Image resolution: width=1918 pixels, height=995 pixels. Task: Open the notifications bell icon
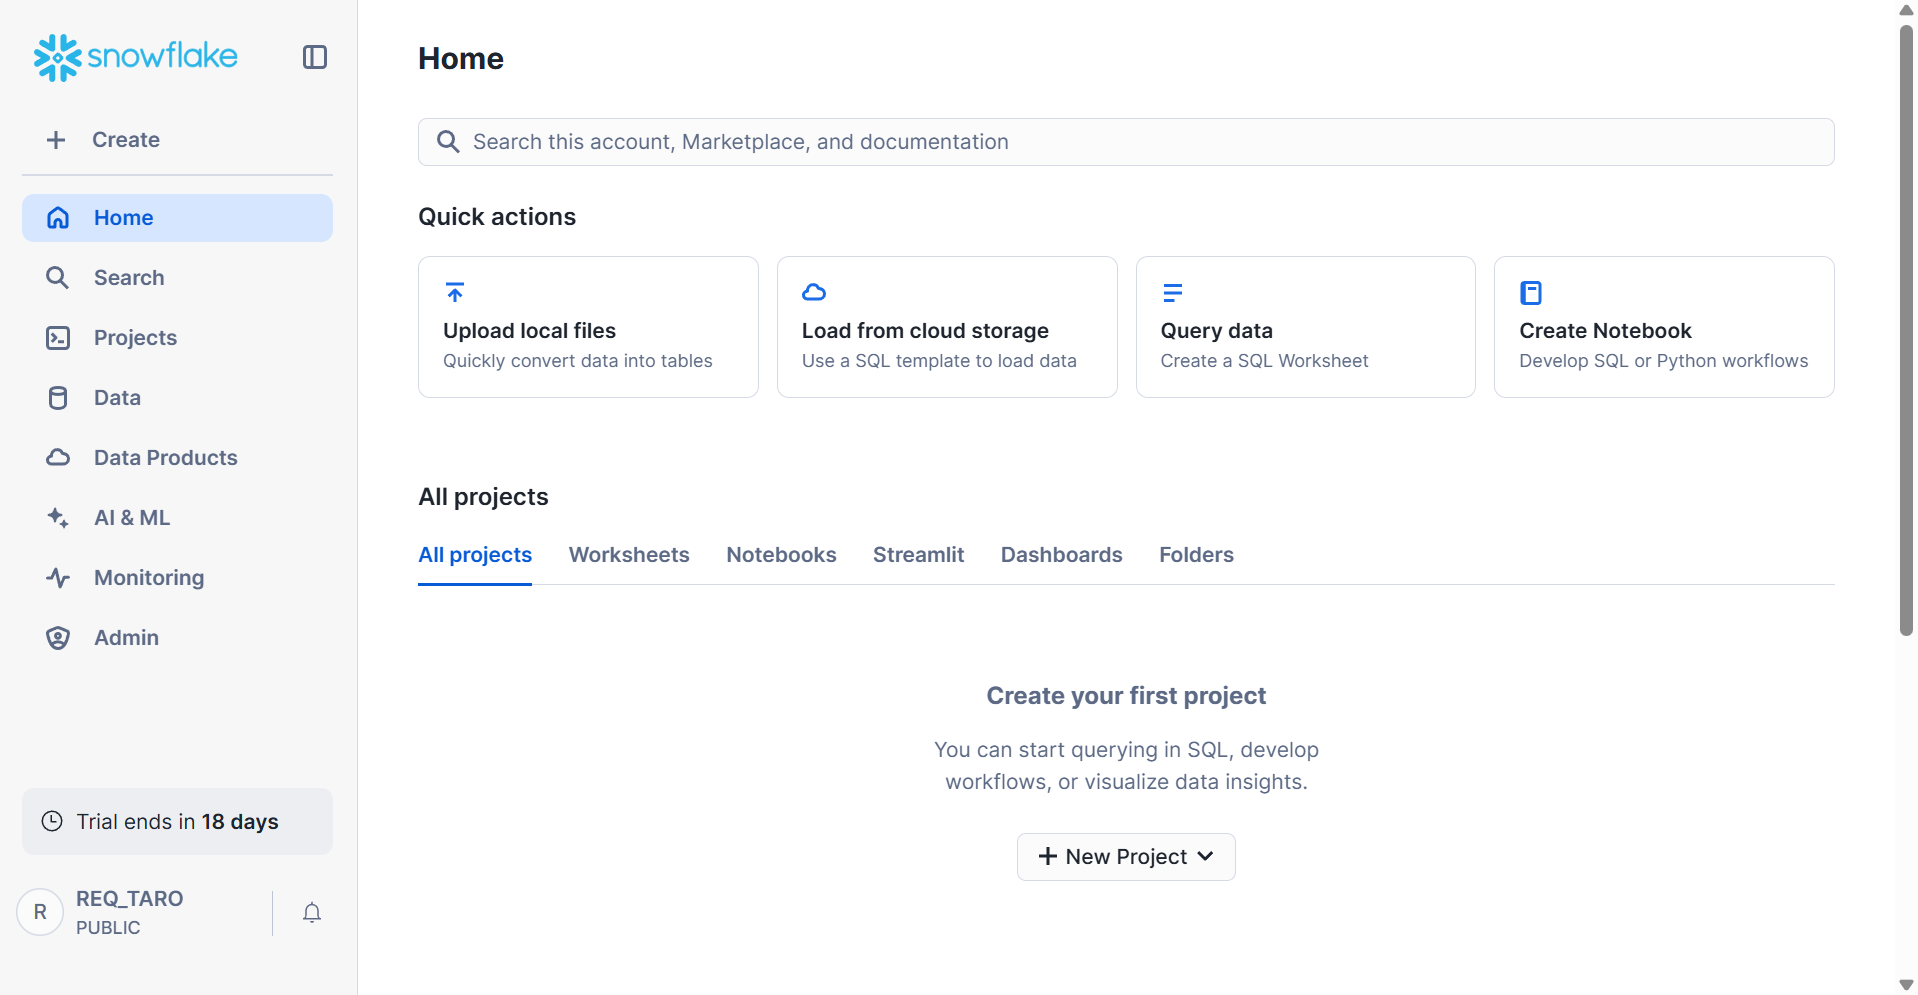click(x=312, y=912)
